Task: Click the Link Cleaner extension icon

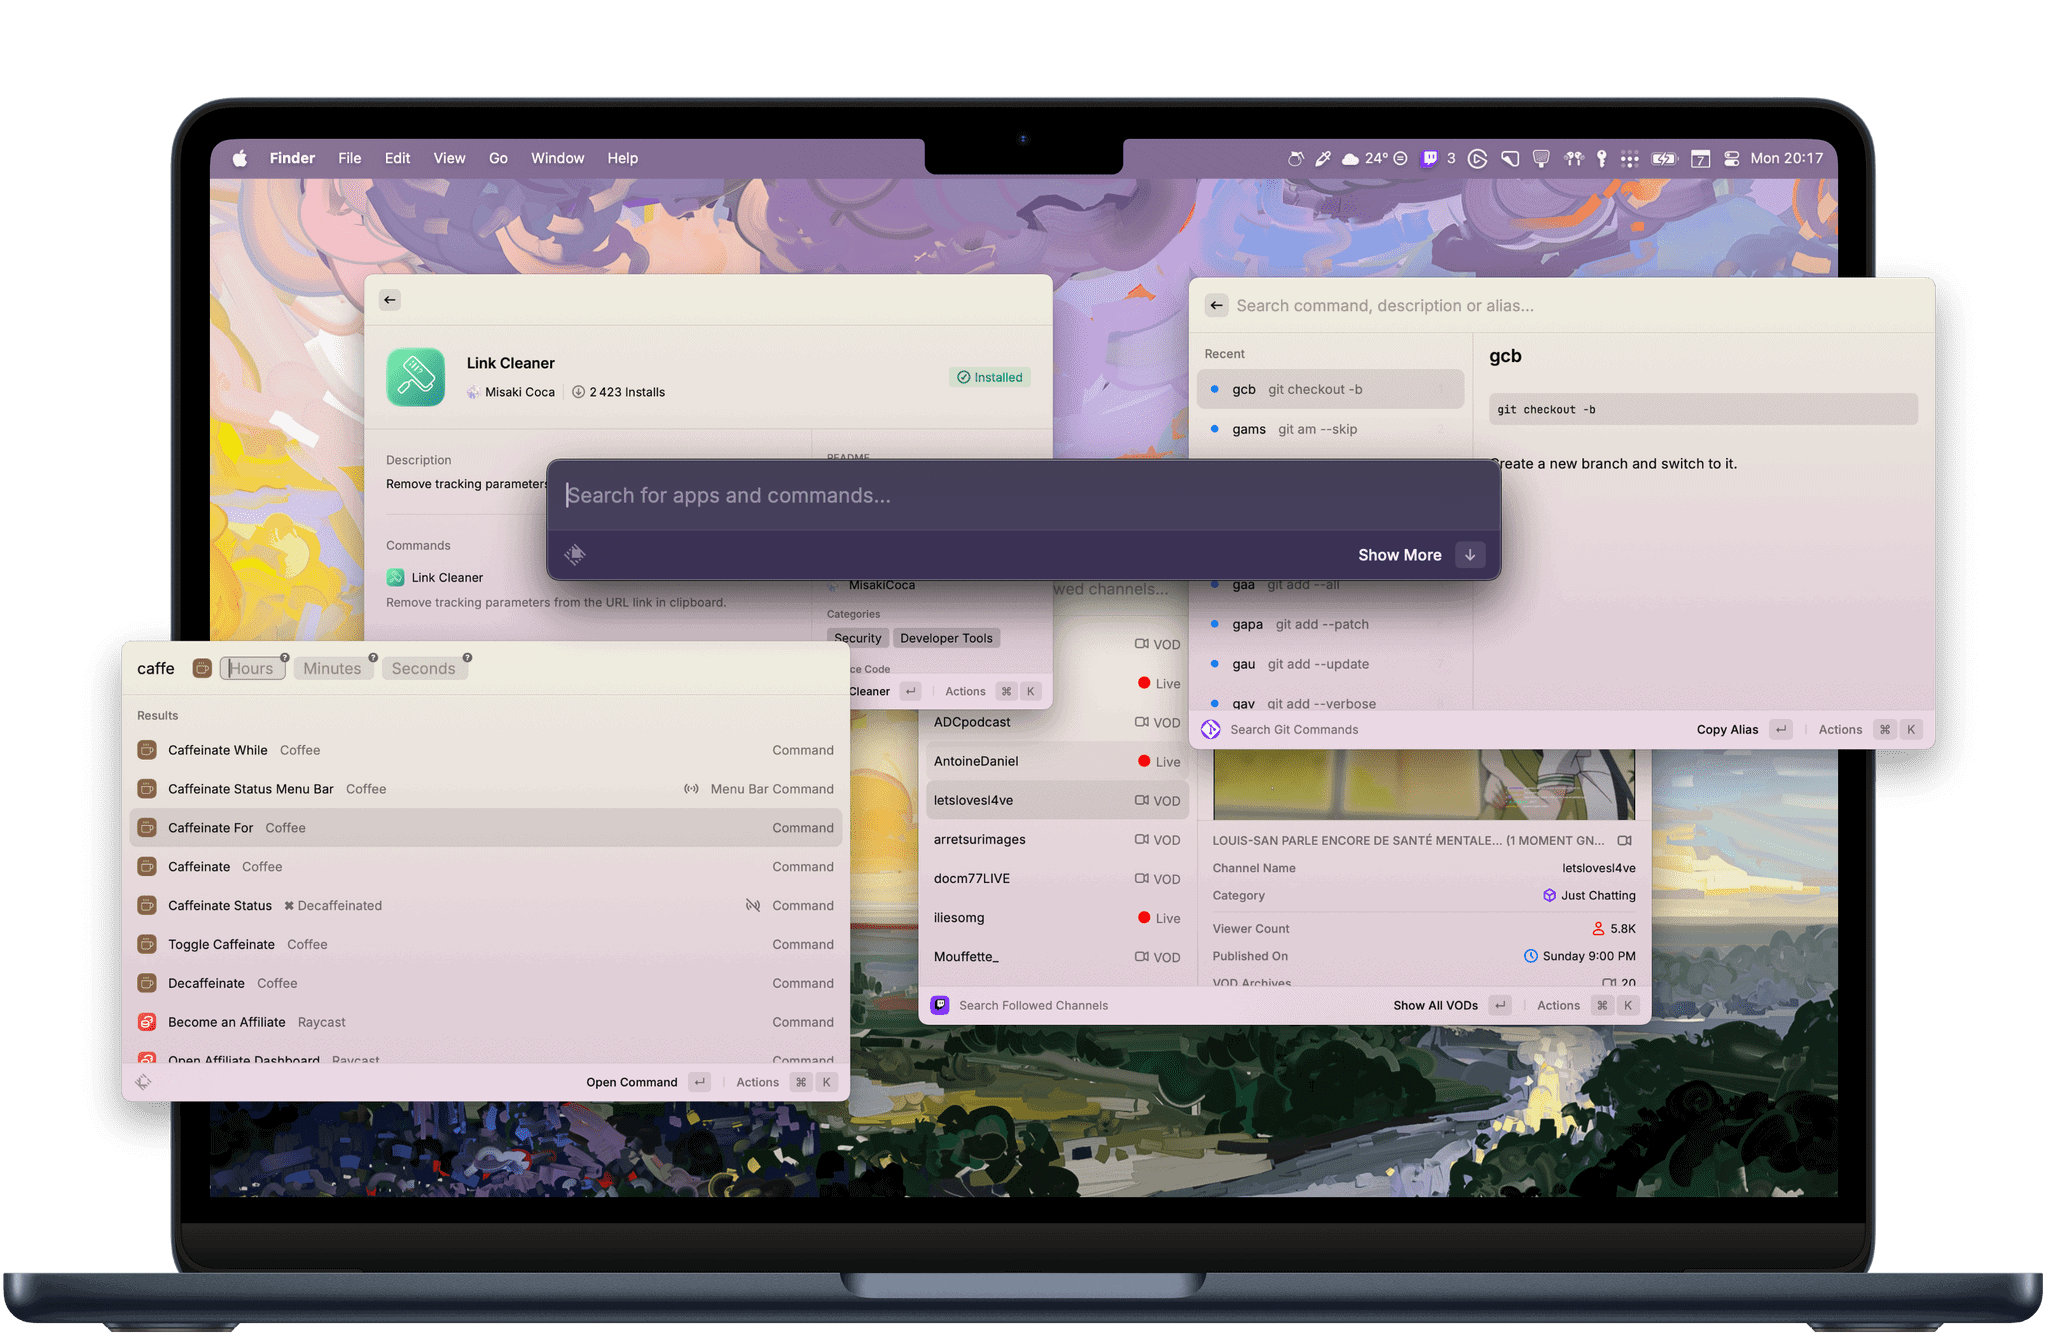Action: tap(416, 377)
